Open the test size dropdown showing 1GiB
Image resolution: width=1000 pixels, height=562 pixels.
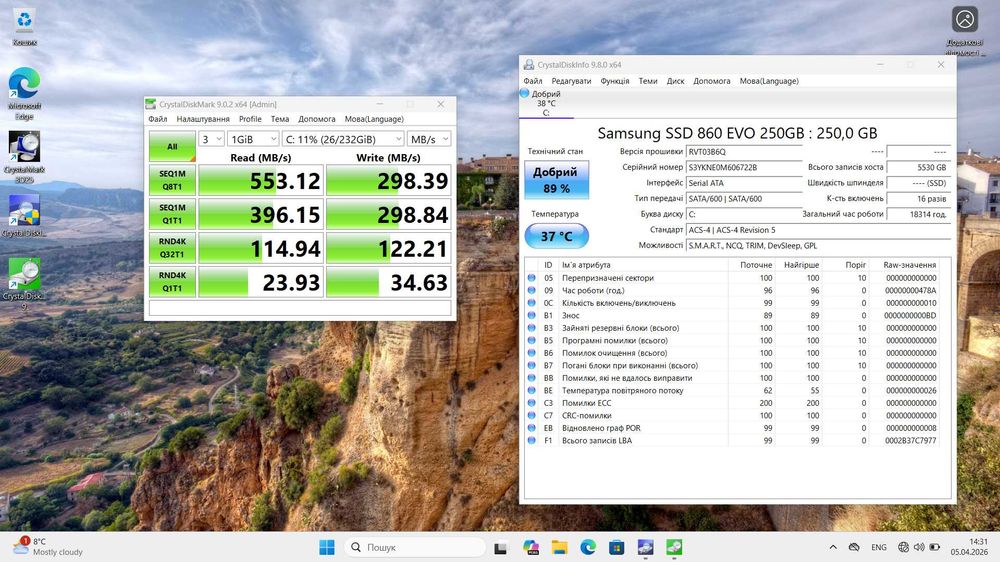coord(253,139)
